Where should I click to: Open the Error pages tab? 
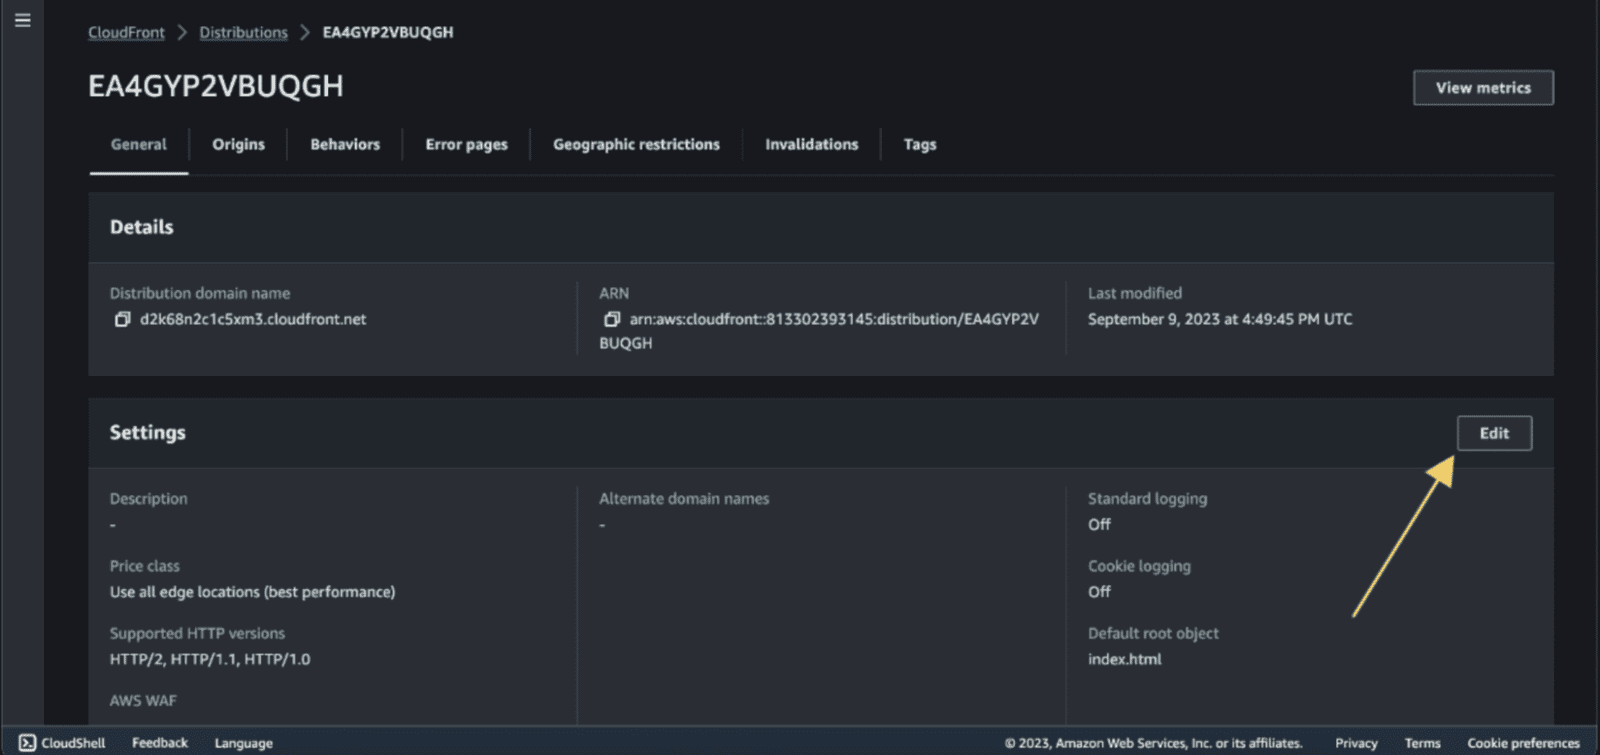point(466,144)
